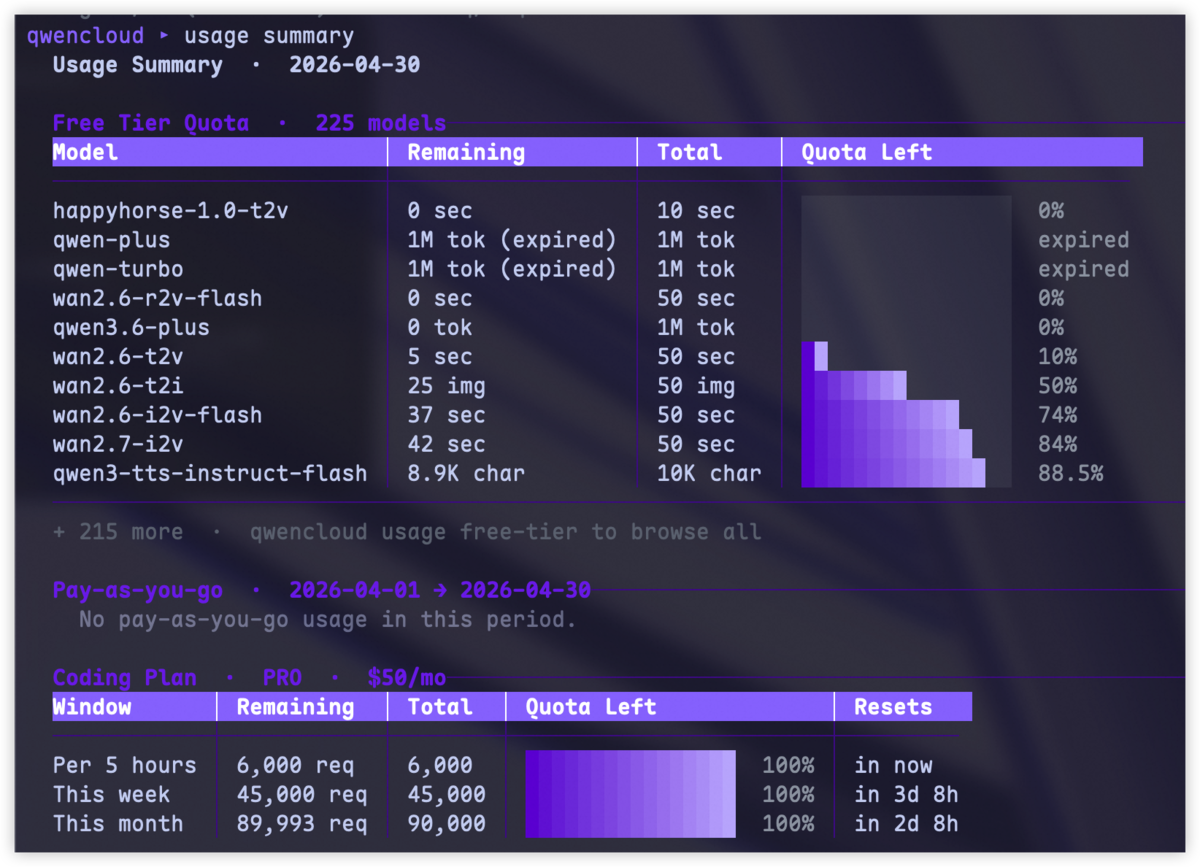Click the '37 sec' remaining value
This screenshot has width=1200, height=867.
click(x=446, y=415)
